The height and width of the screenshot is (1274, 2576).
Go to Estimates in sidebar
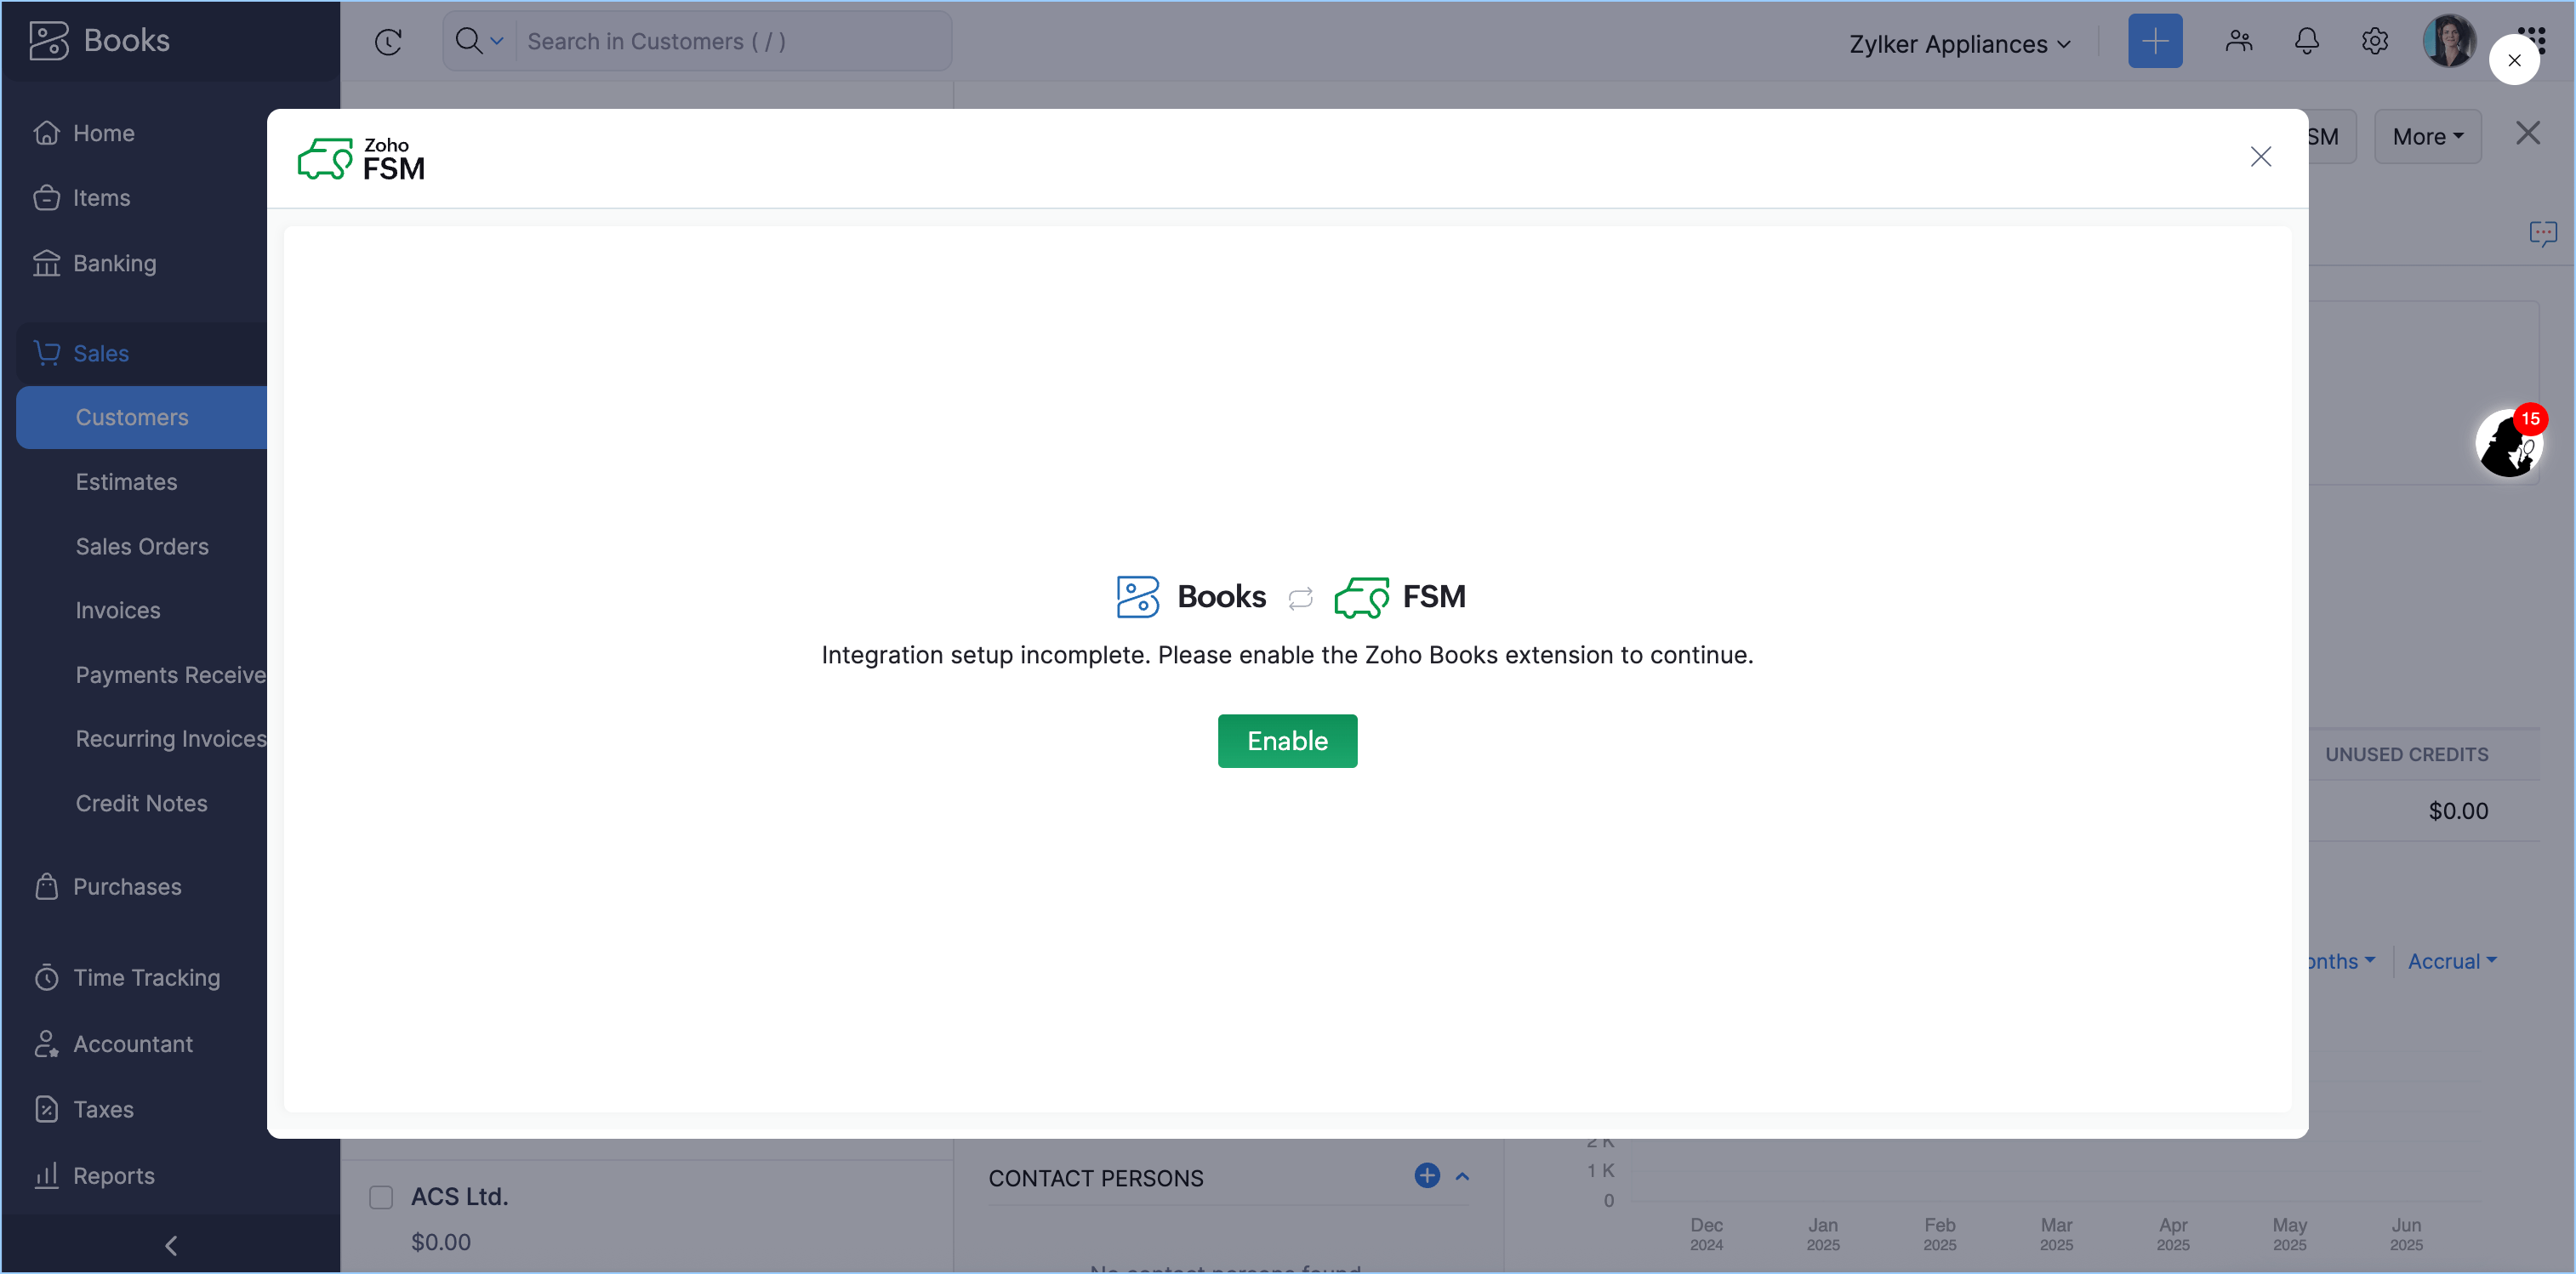(x=126, y=482)
